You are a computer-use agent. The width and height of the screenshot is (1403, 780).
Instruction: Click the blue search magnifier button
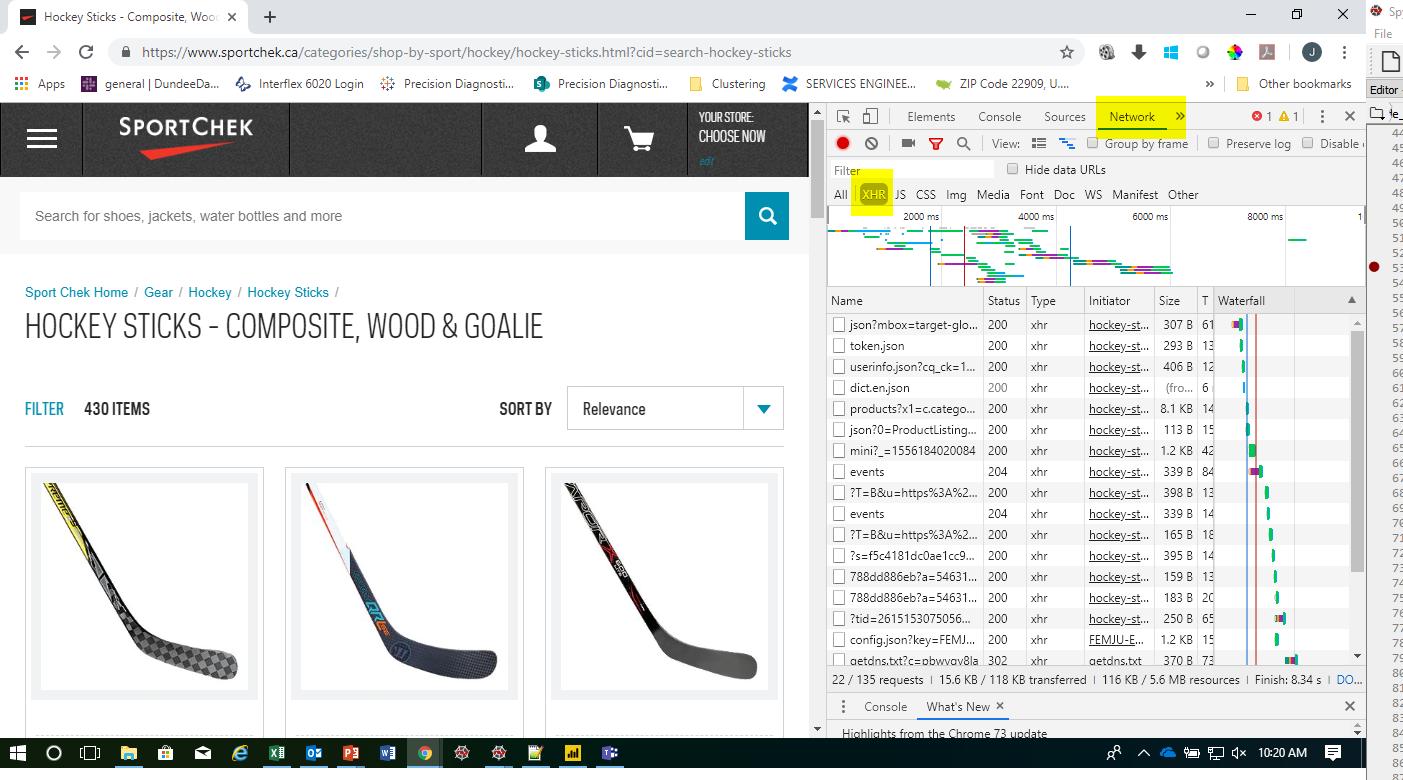point(767,216)
